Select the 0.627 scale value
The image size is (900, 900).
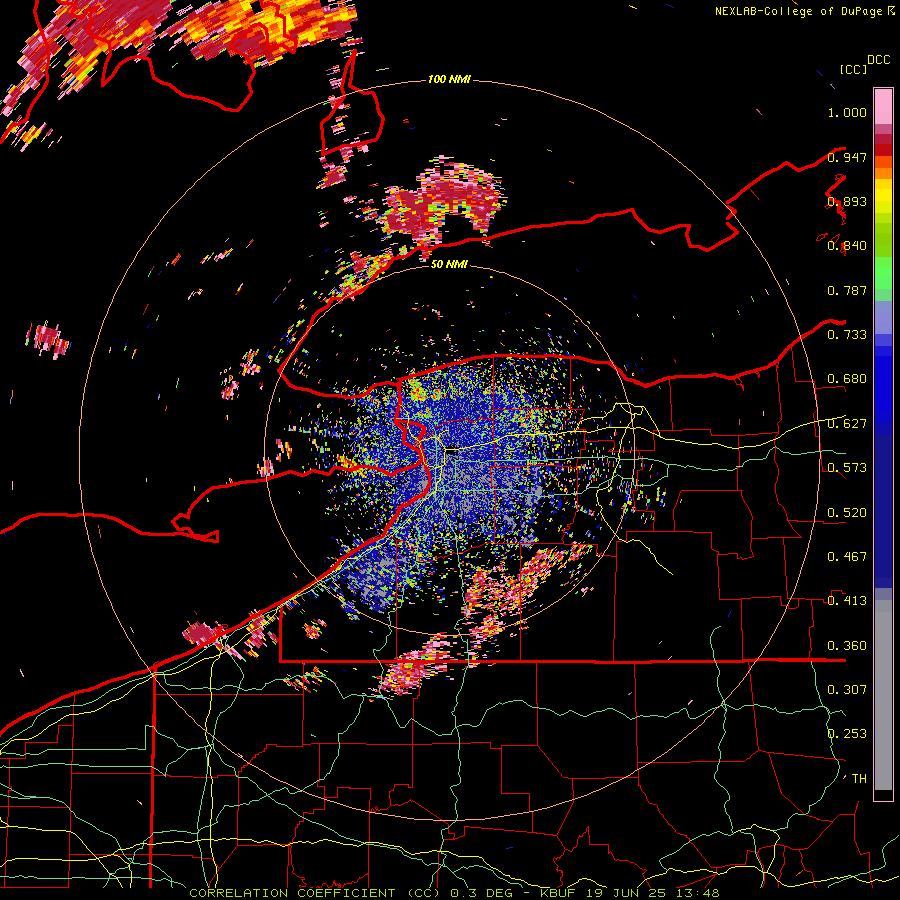[847, 424]
